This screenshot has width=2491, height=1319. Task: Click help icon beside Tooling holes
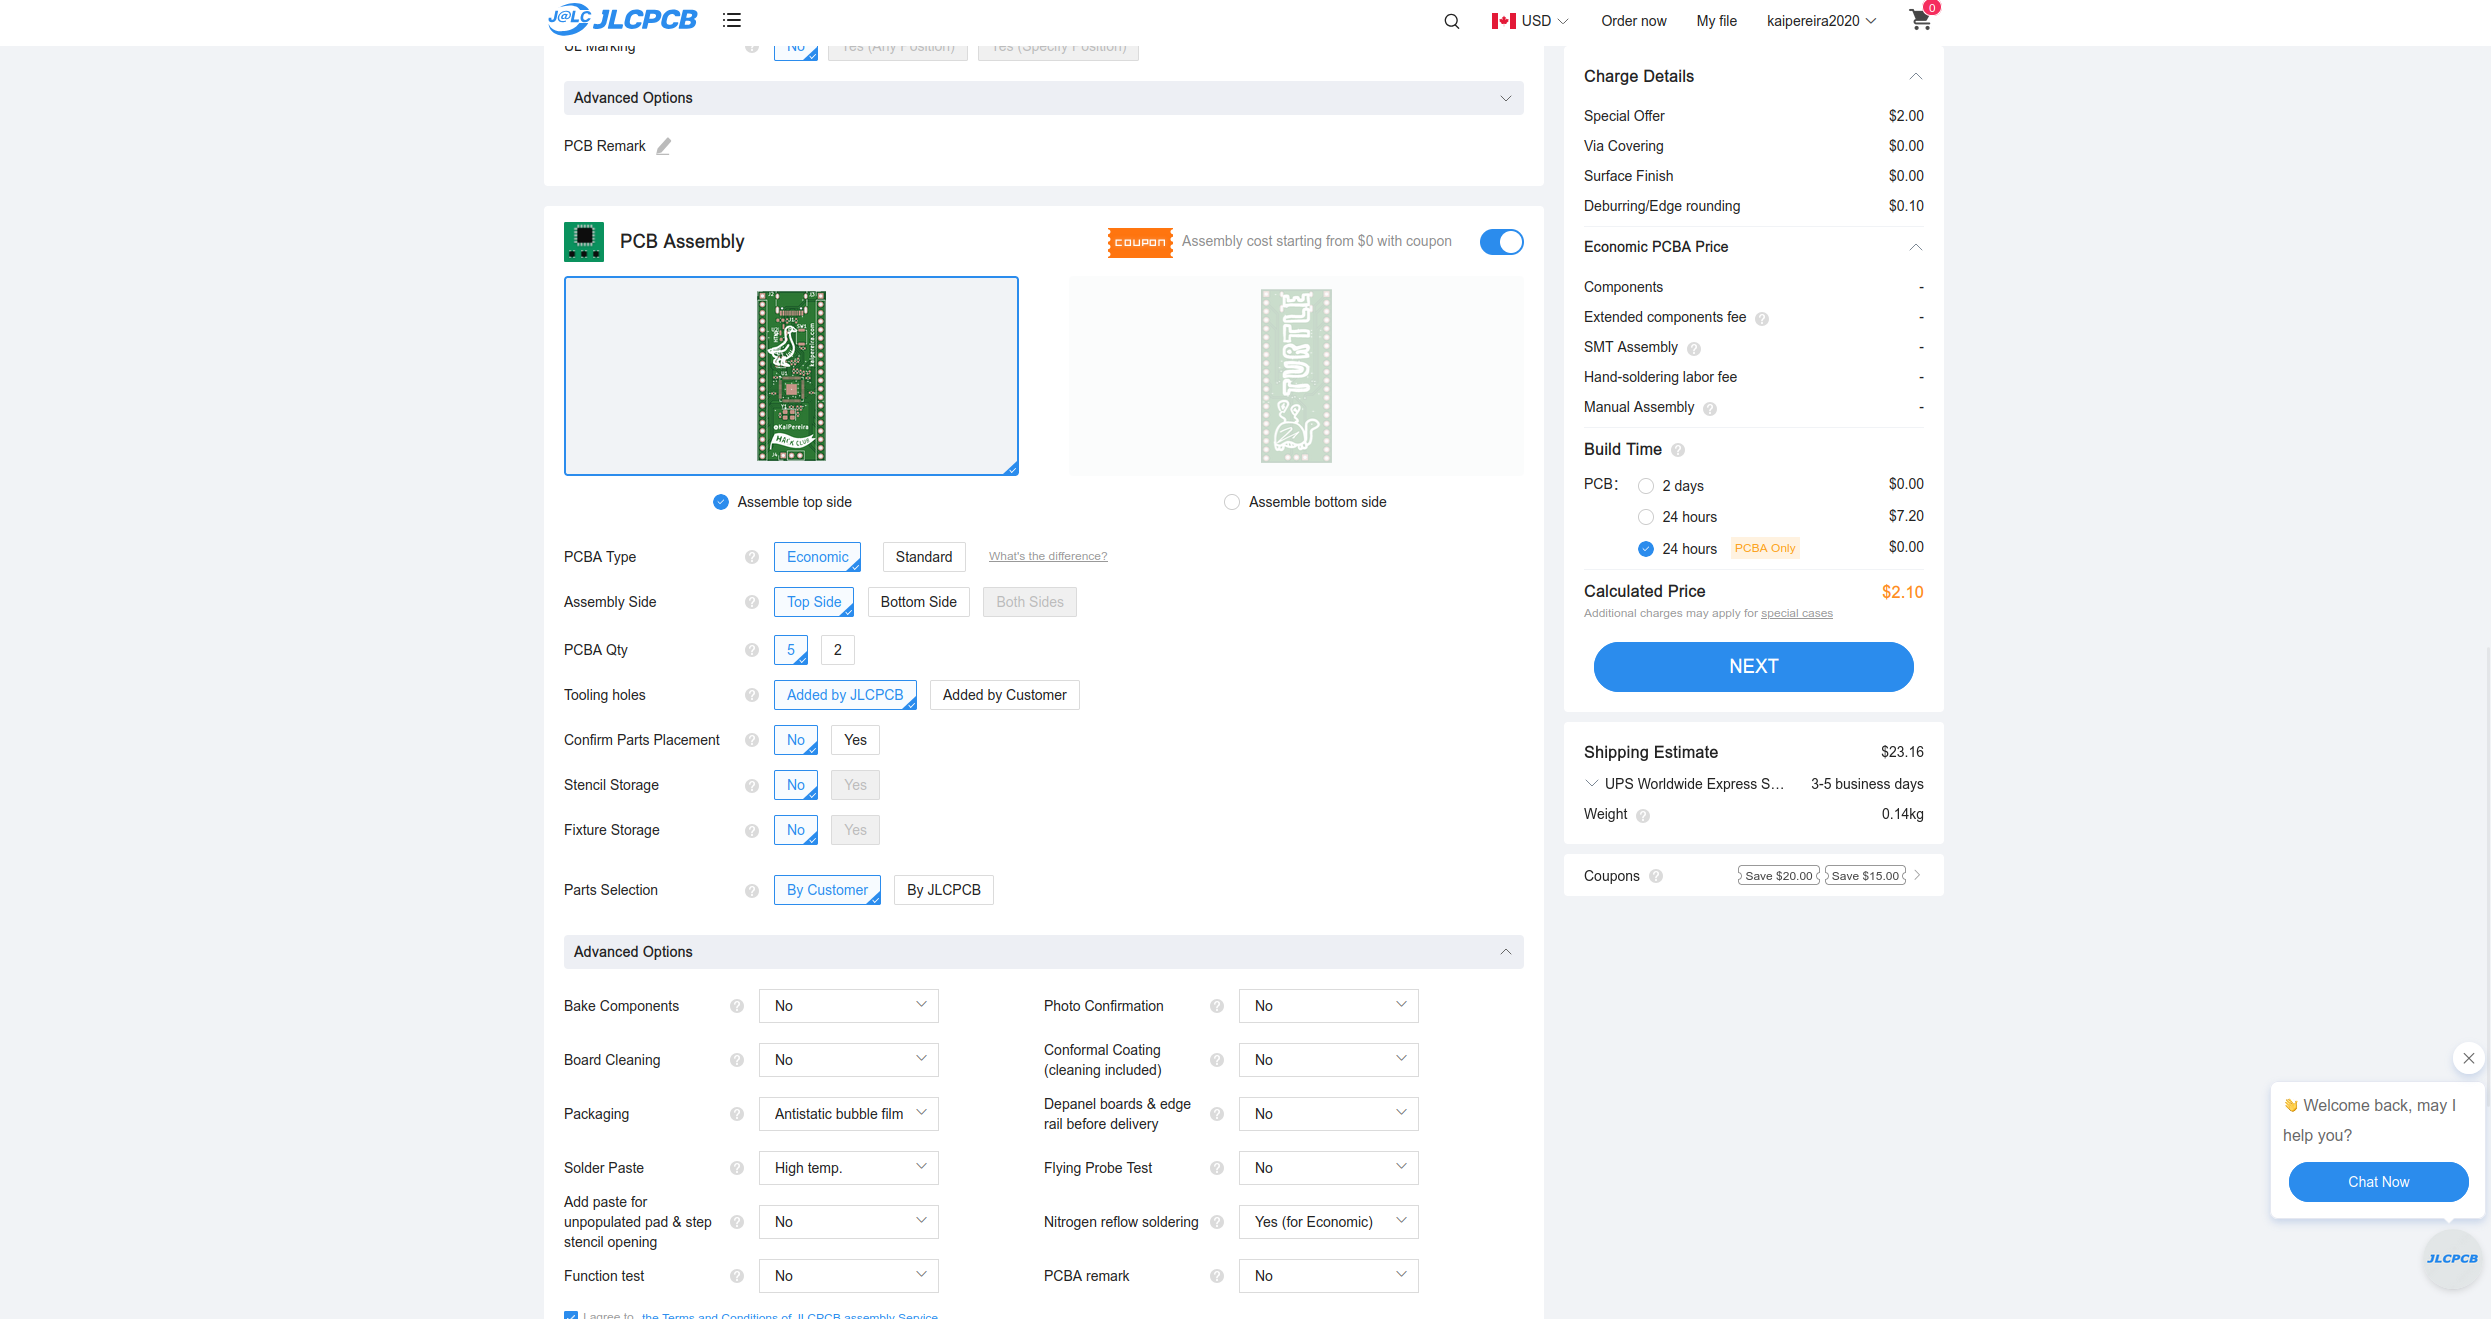coord(752,695)
